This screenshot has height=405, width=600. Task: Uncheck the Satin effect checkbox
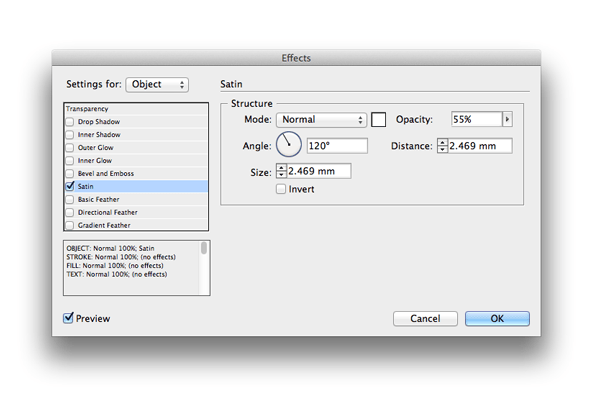coord(70,186)
